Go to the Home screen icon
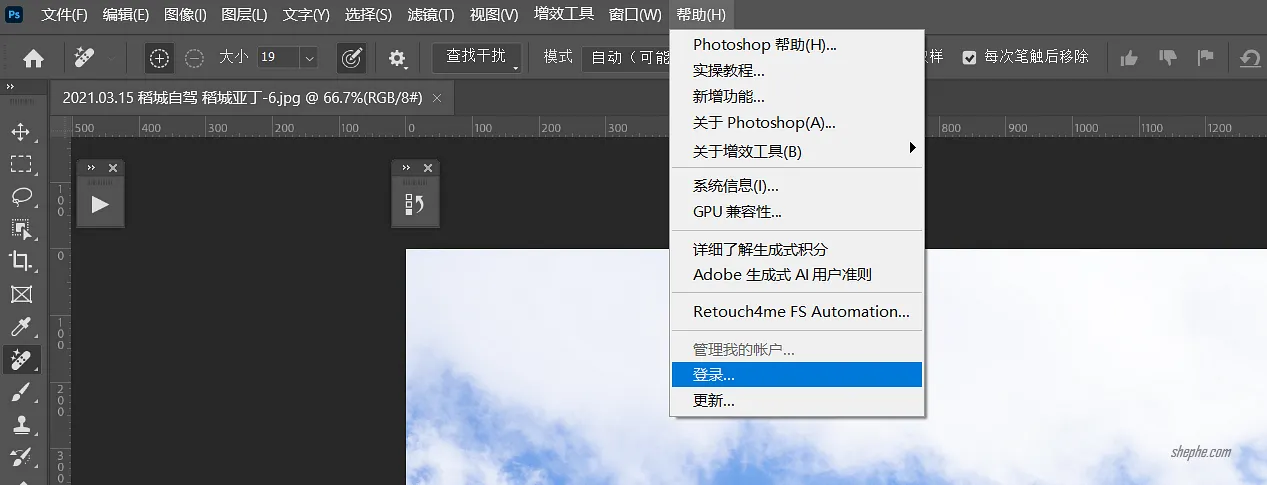1267x485 pixels. tap(33, 58)
